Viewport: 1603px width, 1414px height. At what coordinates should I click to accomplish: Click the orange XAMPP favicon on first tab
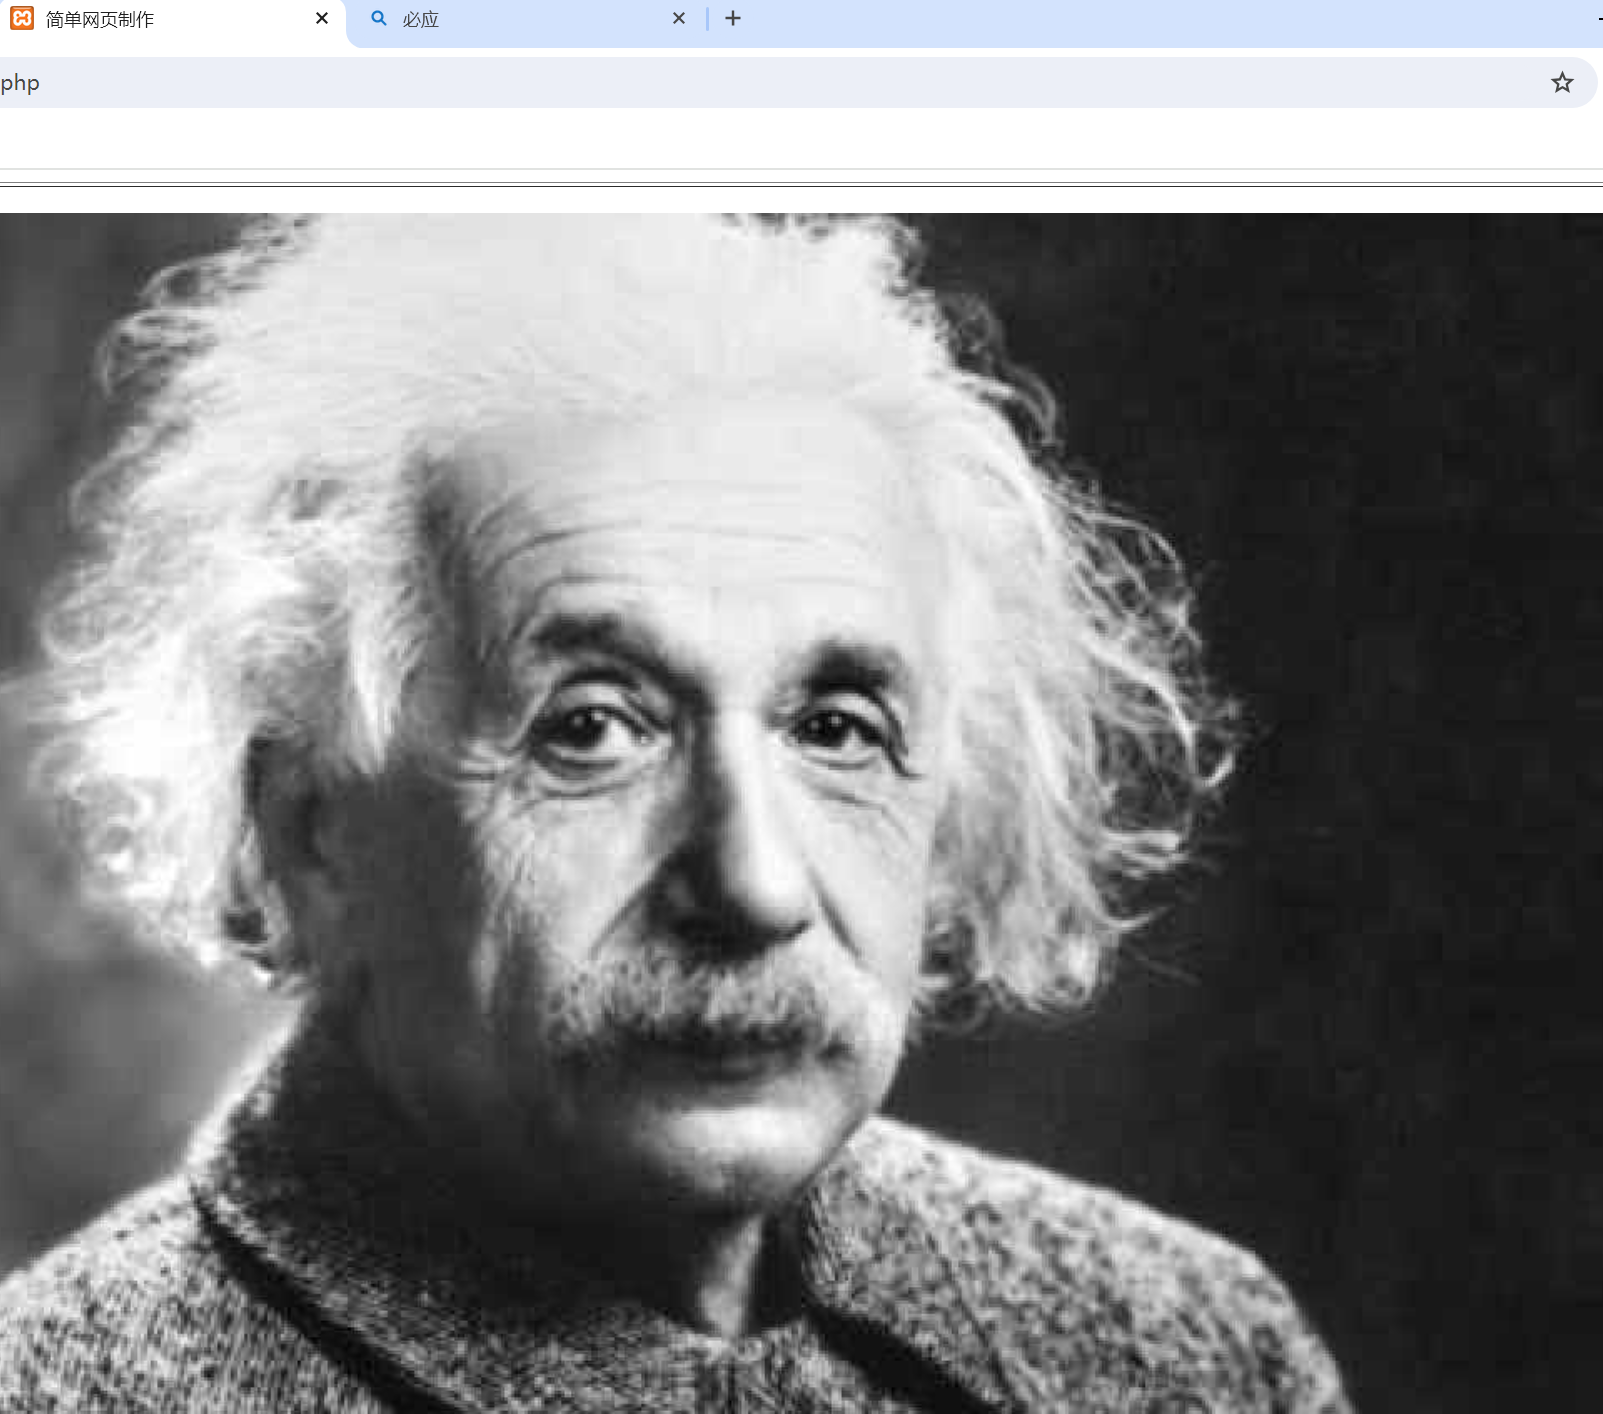coord(22,19)
